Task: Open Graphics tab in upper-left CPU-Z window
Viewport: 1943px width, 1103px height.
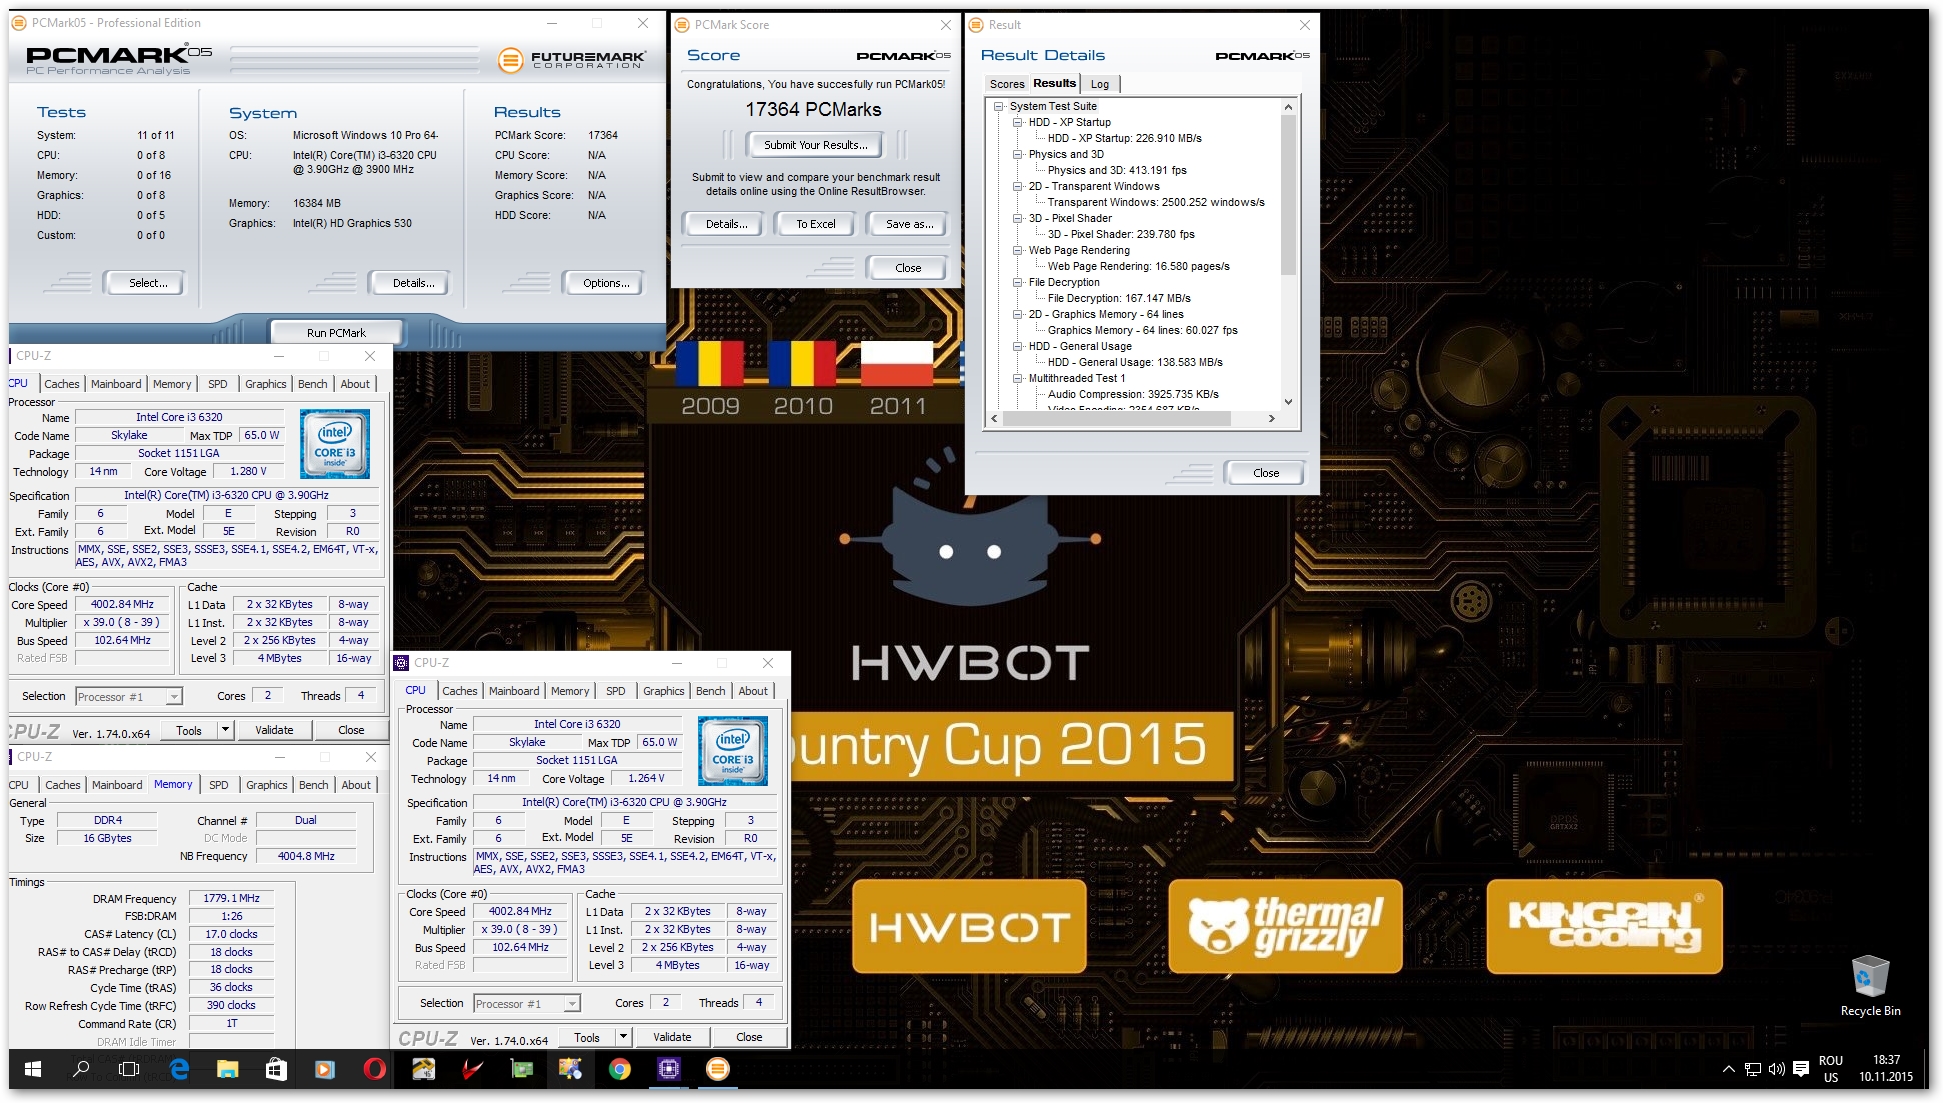Action: pyautogui.click(x=265, y=384)
